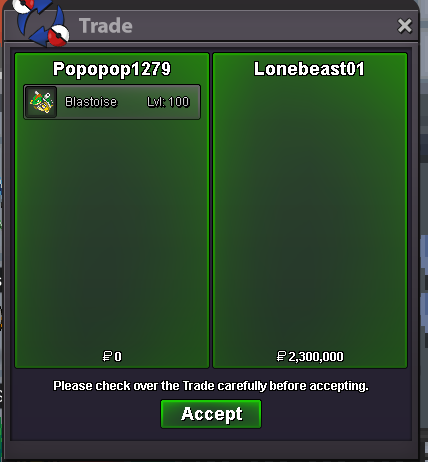Click the Lvl: 100 label on Blastoise
Image resolution: width=428 pixels, height=462 pixels.
(168, 102)
